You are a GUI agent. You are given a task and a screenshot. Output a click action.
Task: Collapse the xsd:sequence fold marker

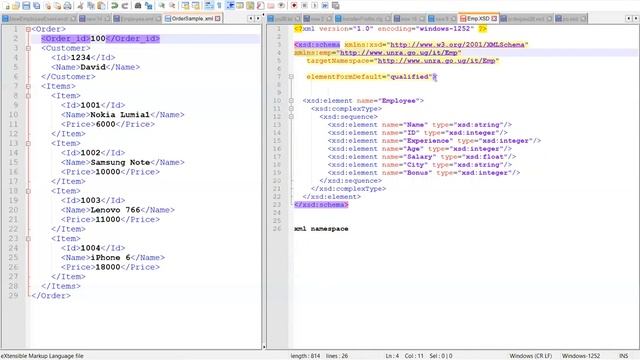click(x=291, y=117)
